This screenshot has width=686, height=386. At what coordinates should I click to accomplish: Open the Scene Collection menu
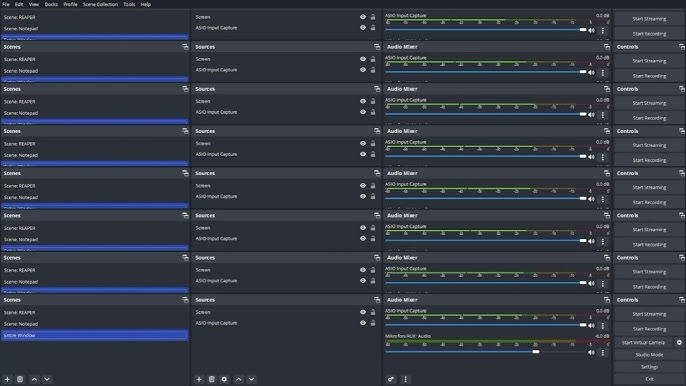100,4
